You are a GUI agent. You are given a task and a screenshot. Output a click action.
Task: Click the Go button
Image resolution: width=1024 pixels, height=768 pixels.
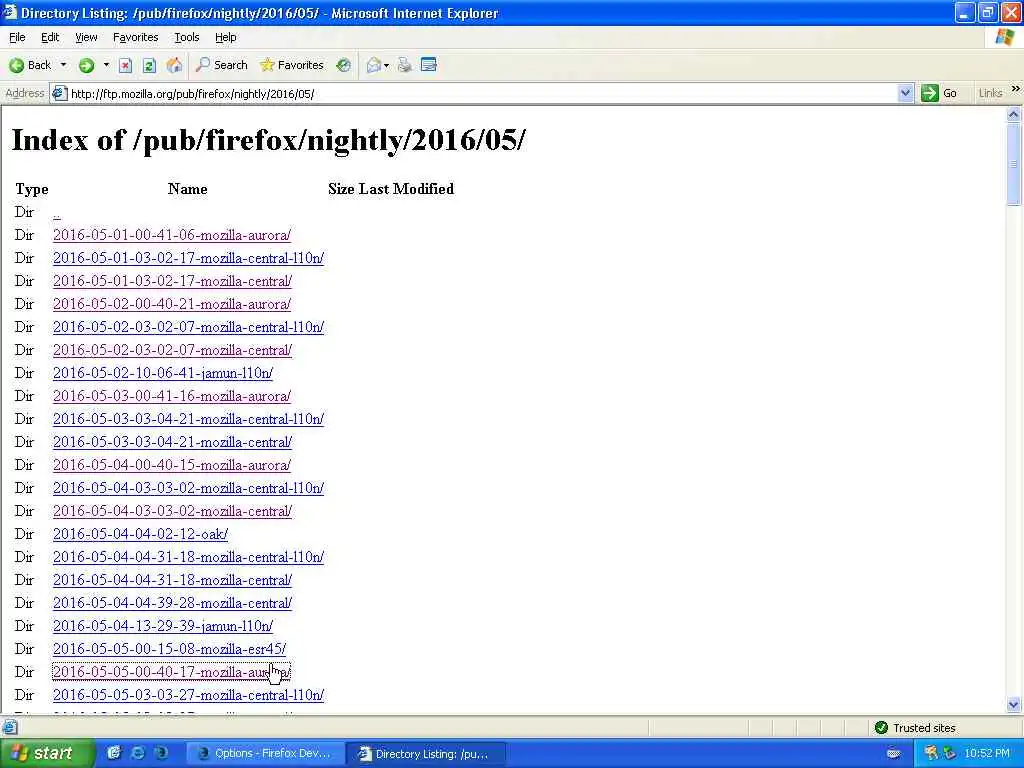tap(939, 93)
